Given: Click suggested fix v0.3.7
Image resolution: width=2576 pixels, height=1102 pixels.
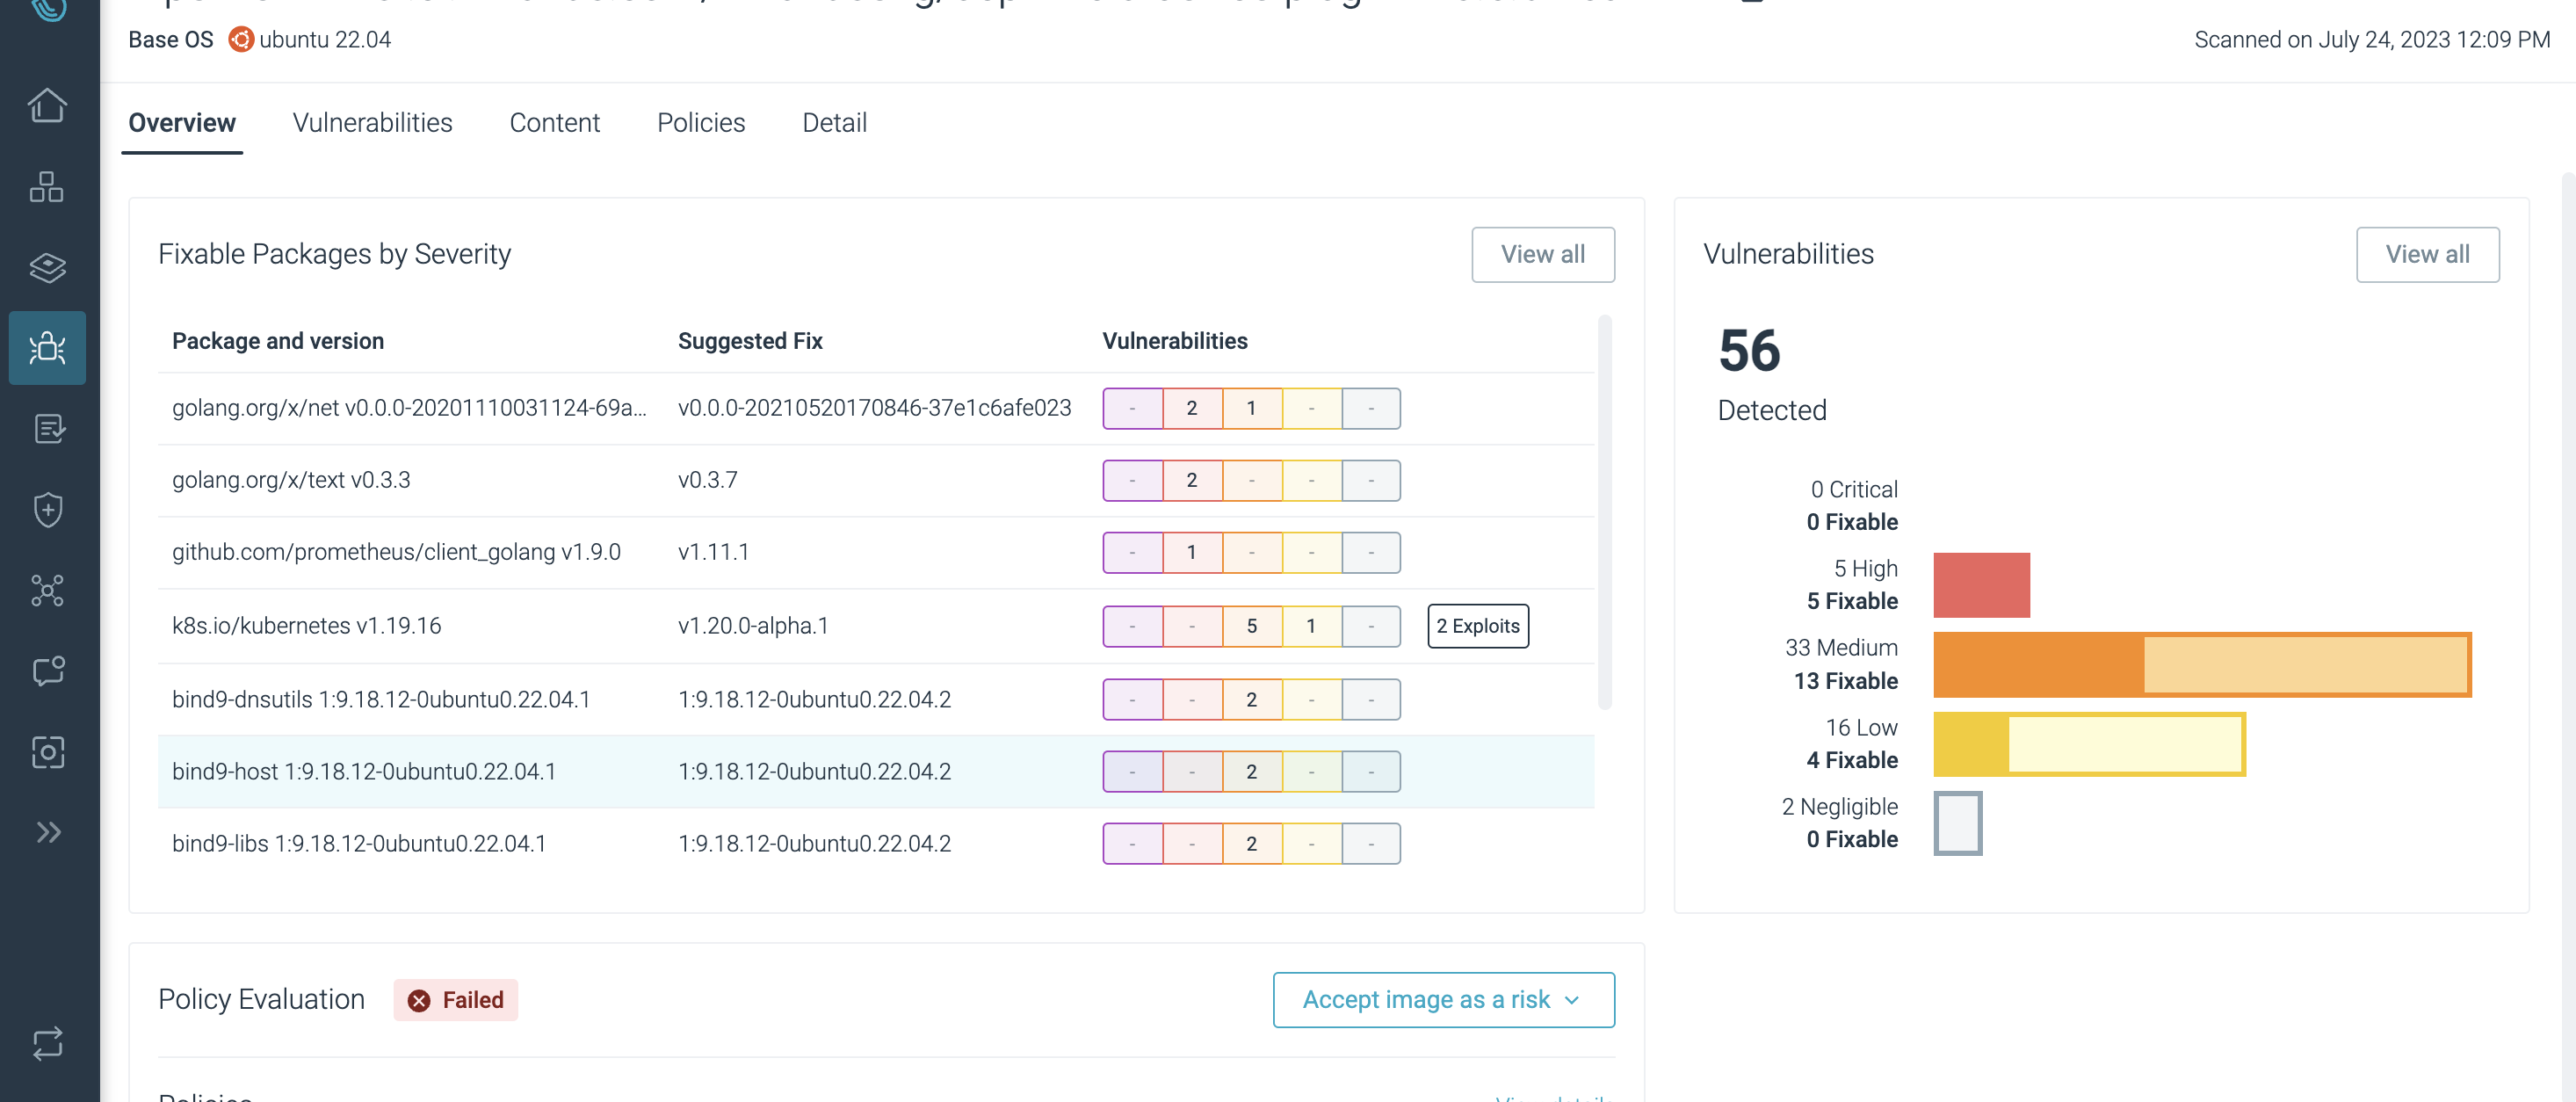Looking at the screenshot, I should tap(708, 480).
